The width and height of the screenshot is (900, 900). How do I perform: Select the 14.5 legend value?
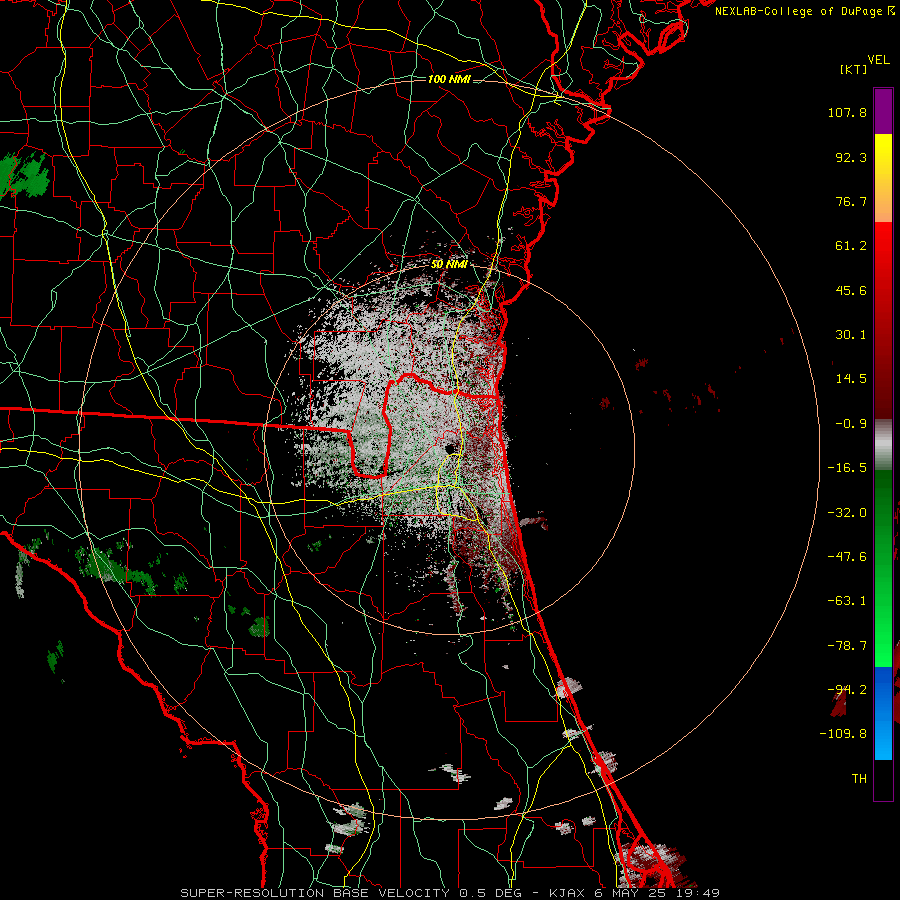point(851,379)
